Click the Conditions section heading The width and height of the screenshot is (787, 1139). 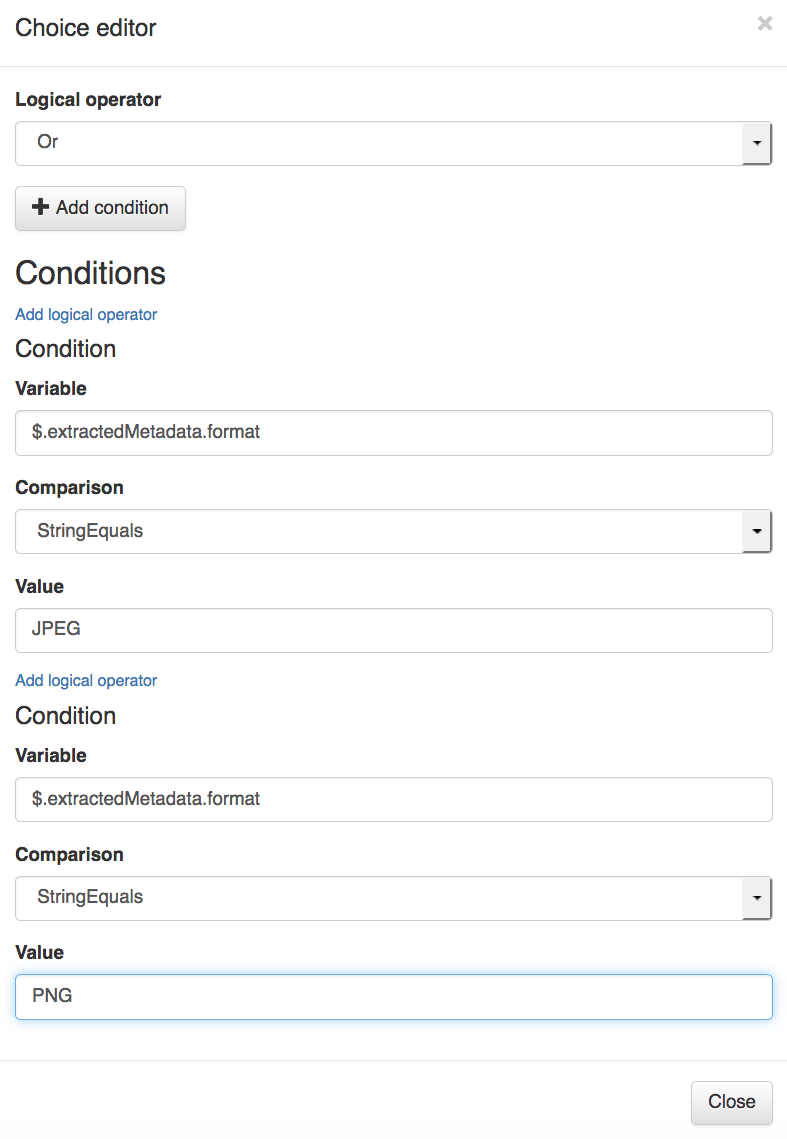click(x=91, y=273)
